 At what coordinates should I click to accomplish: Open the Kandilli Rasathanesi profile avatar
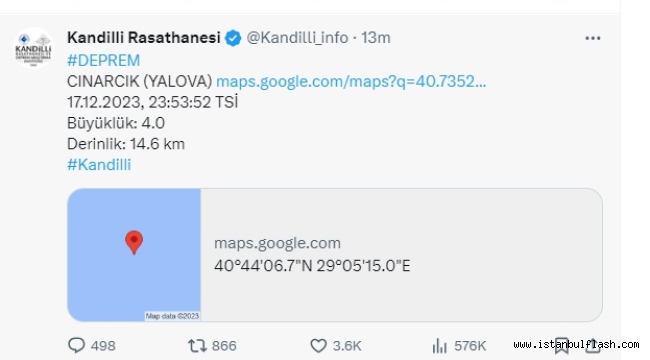pos(33,49)
